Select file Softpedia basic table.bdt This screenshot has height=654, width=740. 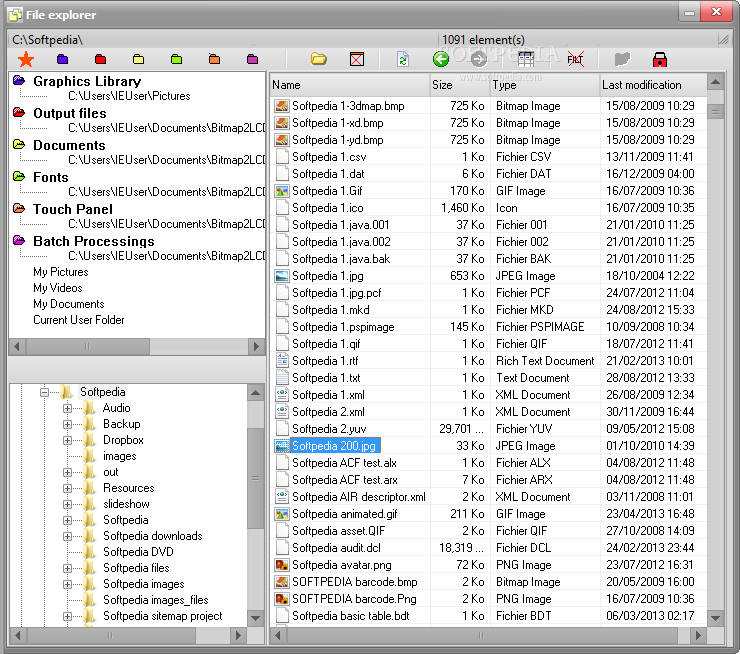pos(351,616)
